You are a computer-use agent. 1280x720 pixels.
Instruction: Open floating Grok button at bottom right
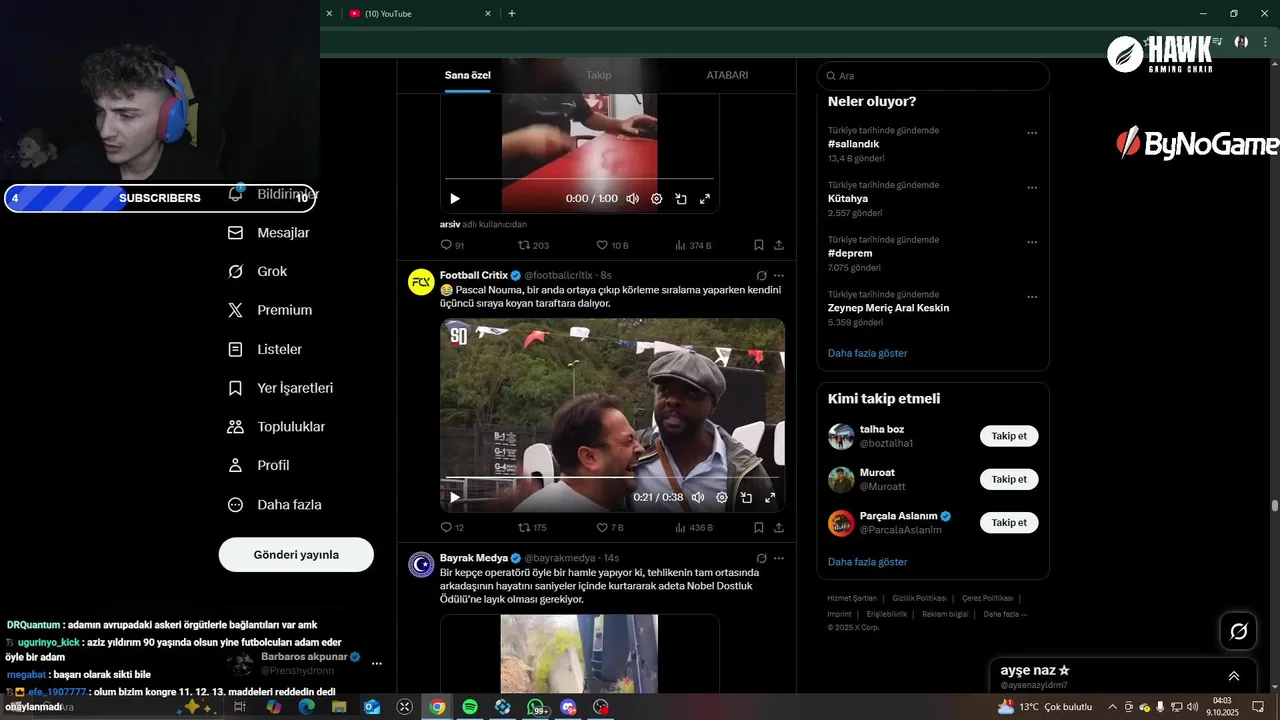click(x=1239, y=631)
